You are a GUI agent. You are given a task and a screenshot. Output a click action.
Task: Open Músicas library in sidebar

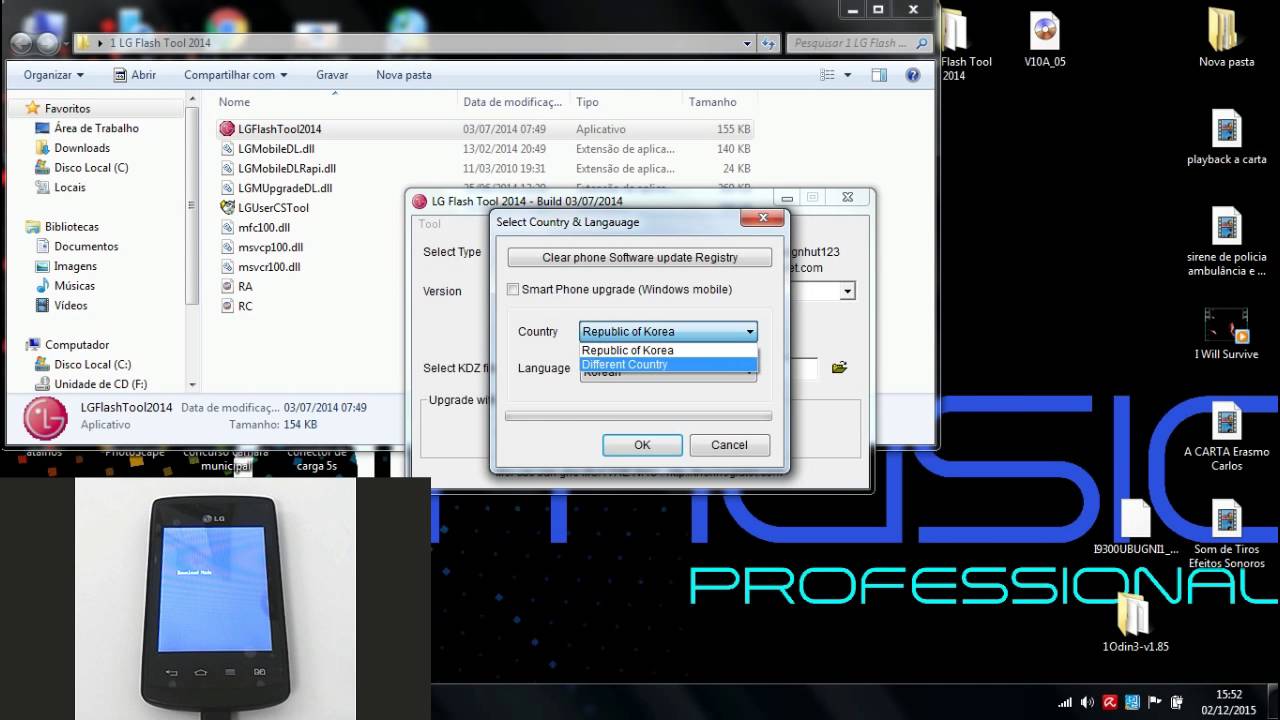coord(75,286)
